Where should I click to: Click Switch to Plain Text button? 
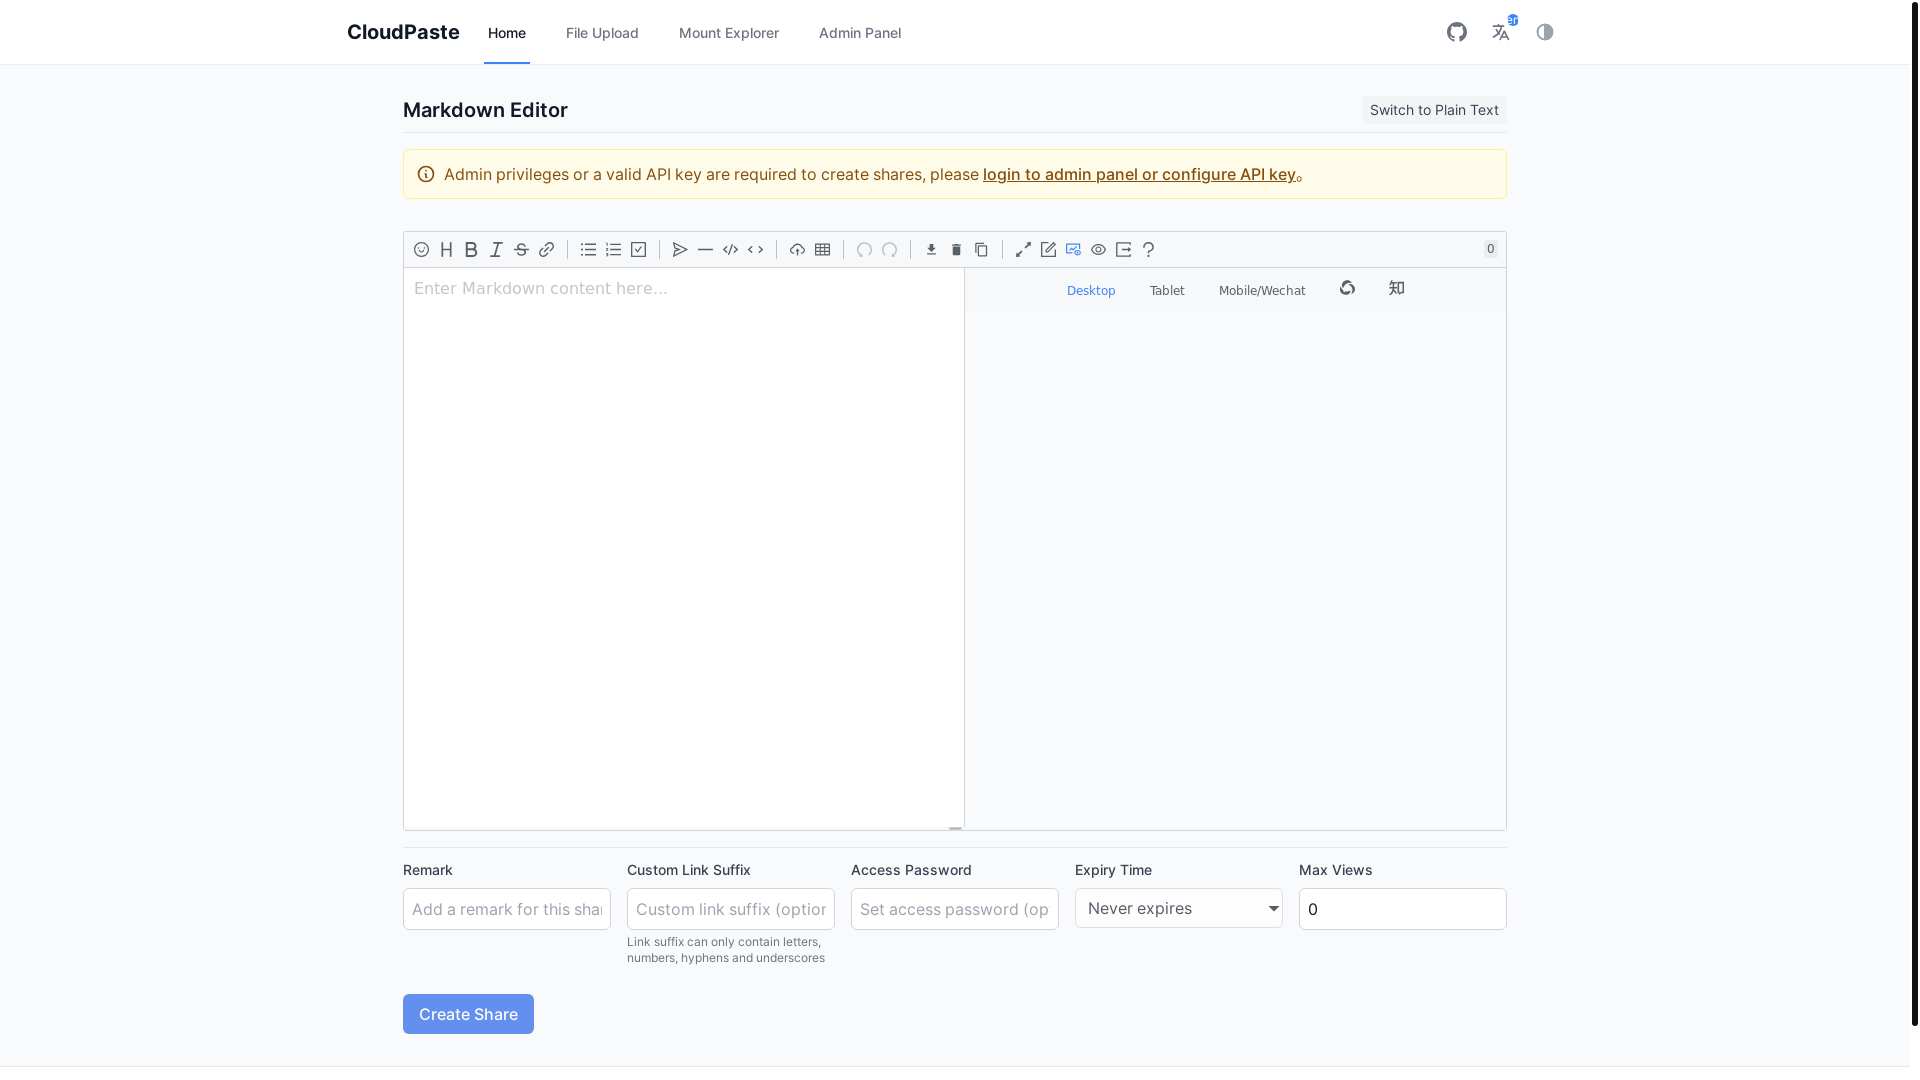1434,110
